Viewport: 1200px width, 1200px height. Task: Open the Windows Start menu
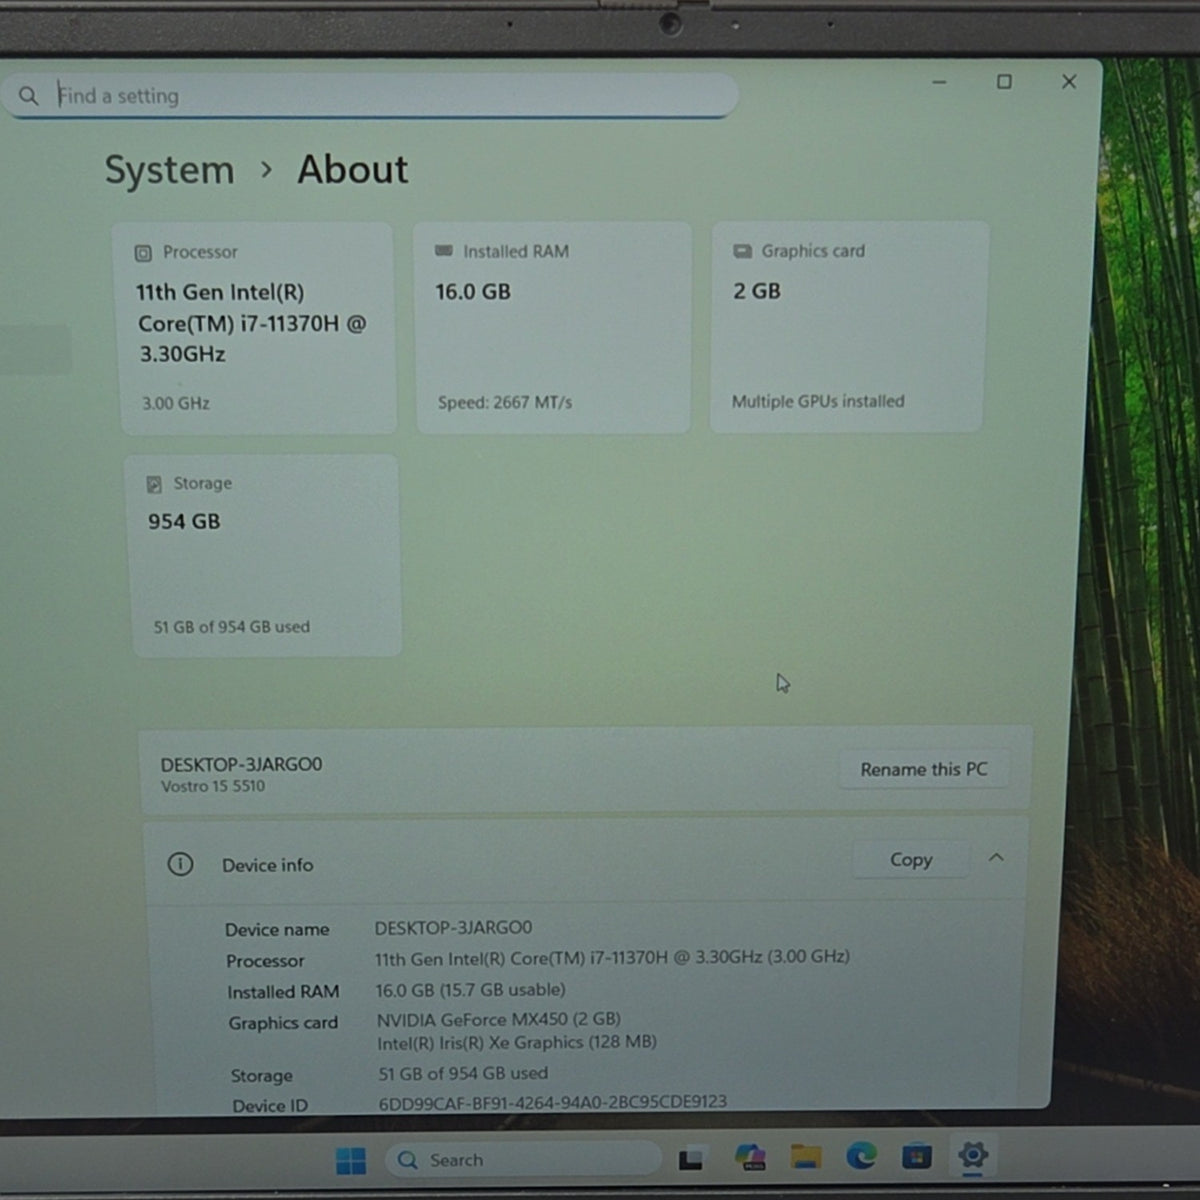click(x=351, y=1160)
